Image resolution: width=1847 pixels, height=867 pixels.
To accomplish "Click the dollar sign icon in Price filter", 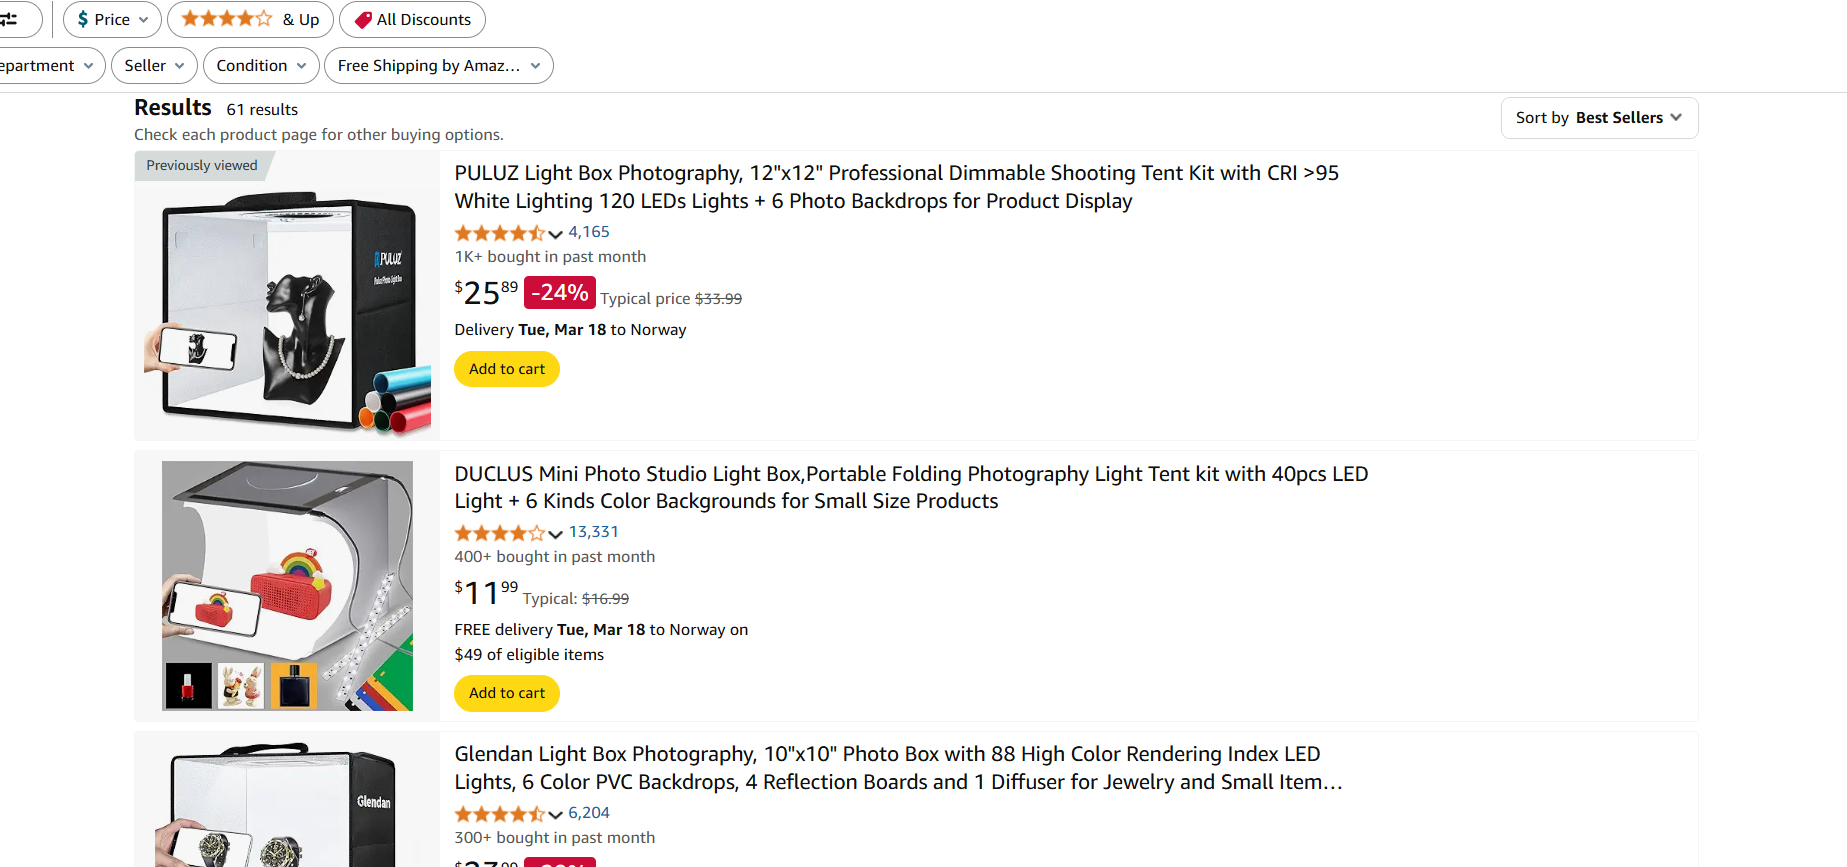I will point(84,19).
